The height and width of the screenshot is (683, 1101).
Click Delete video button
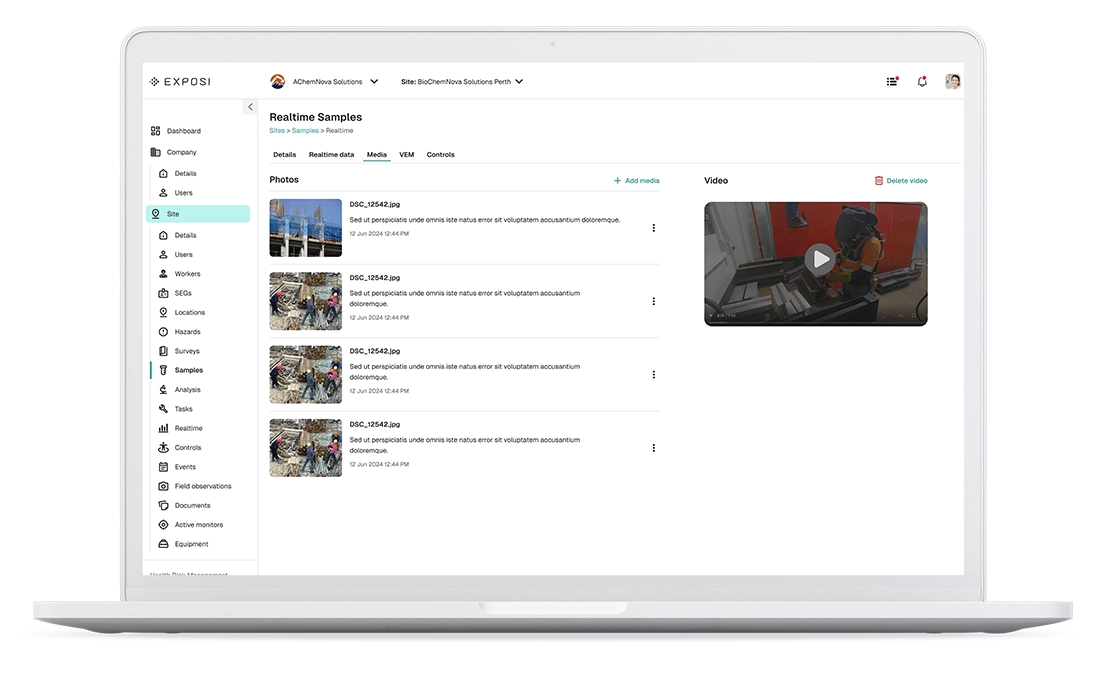coord(901,181)
